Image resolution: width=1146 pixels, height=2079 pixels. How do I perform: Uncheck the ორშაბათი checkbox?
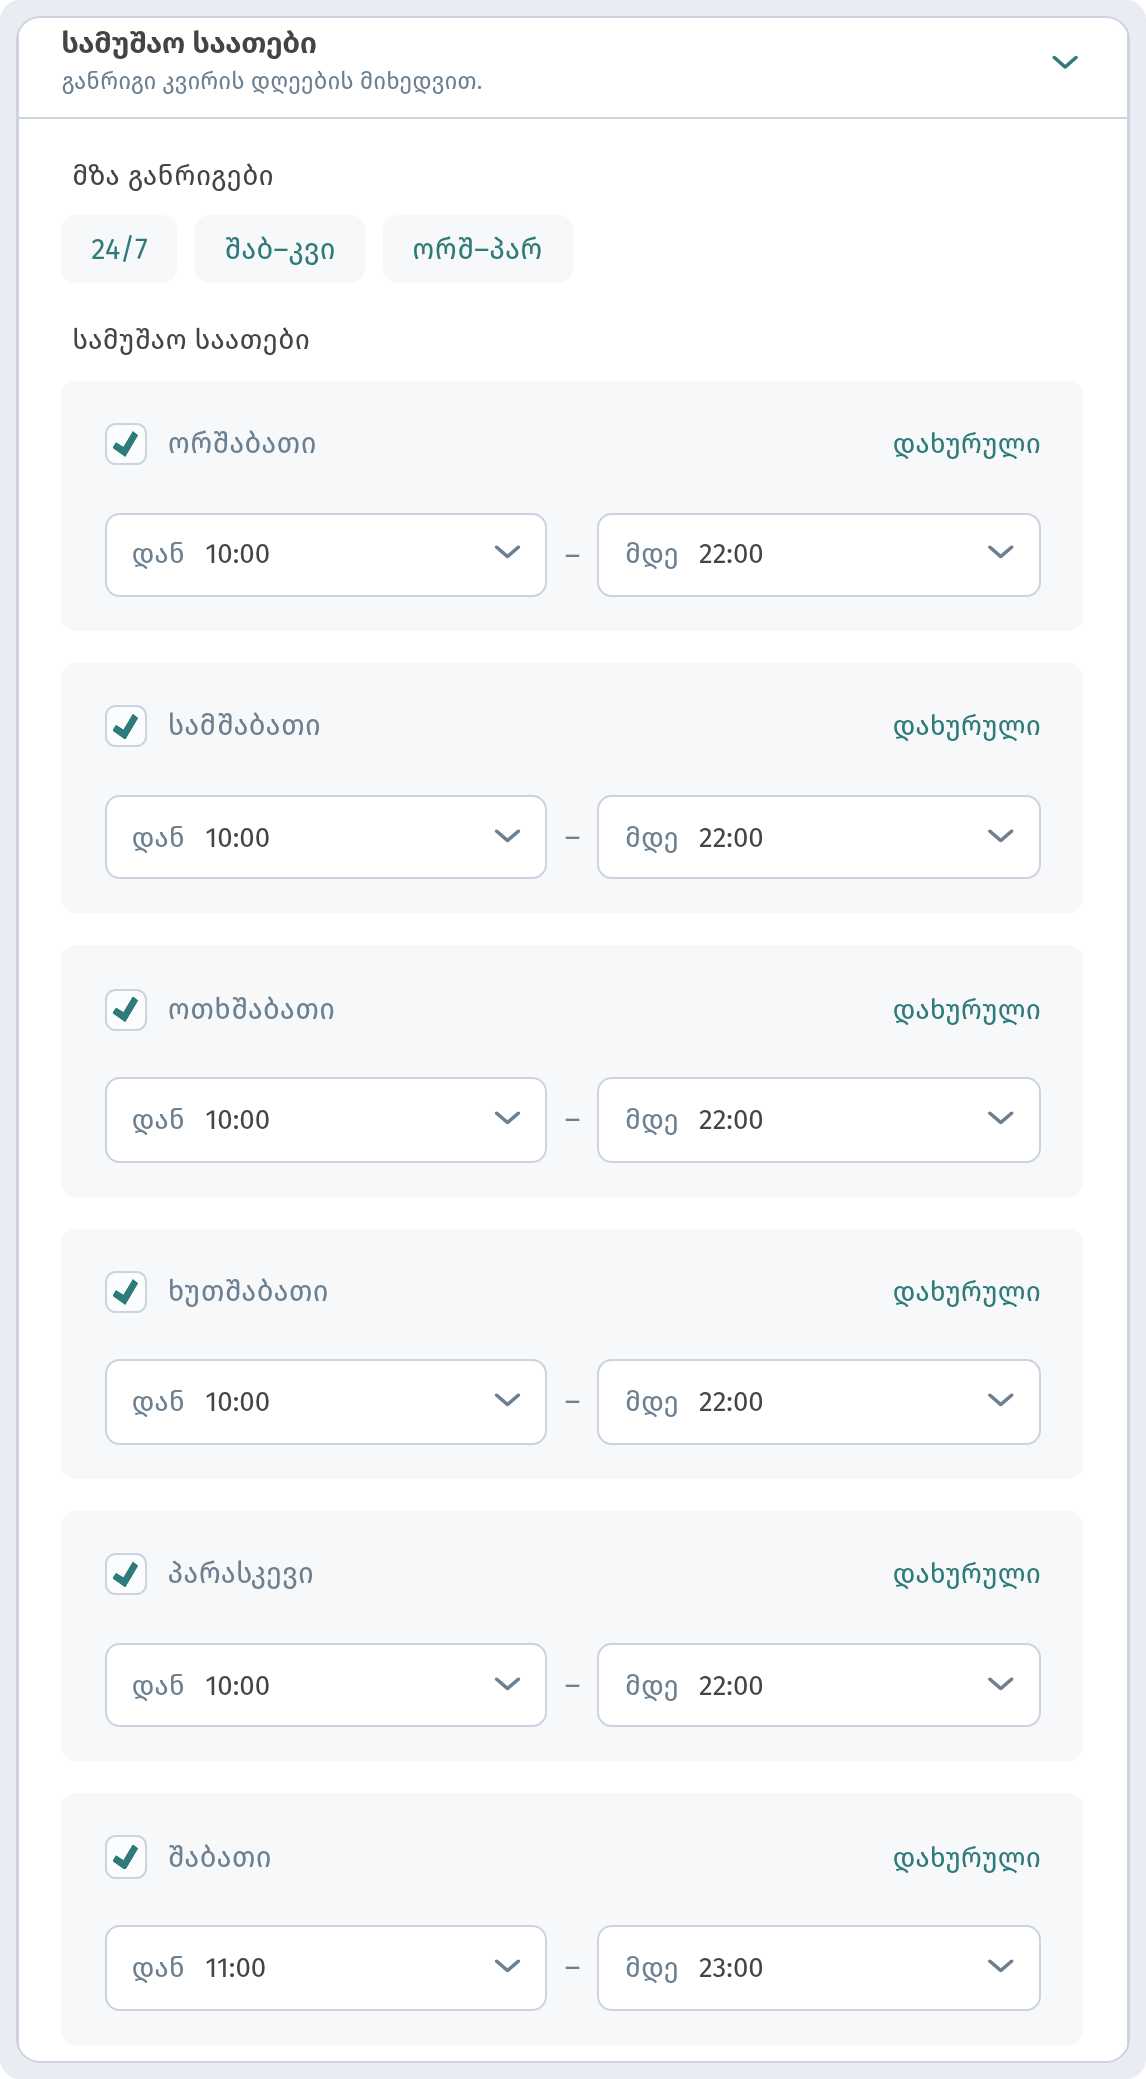pos(126,444)
